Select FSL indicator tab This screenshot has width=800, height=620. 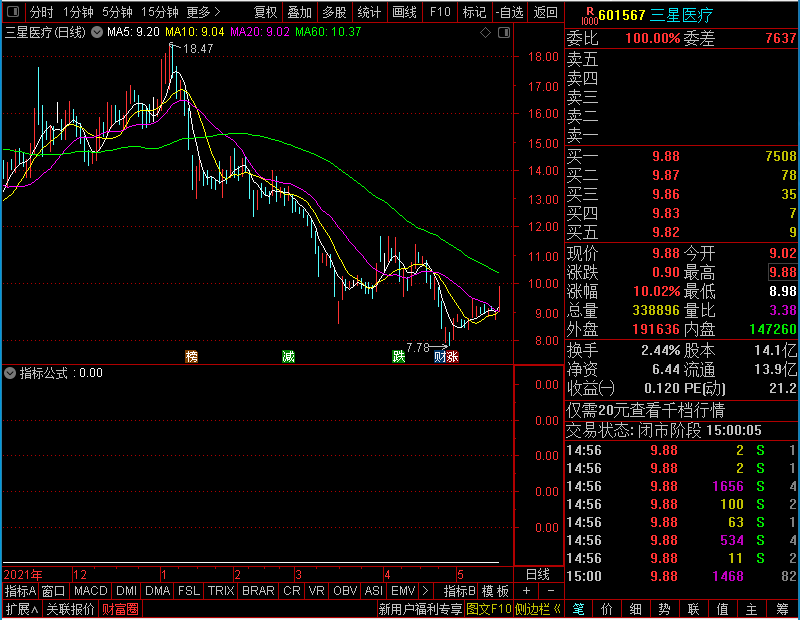(x=188, y=591)
